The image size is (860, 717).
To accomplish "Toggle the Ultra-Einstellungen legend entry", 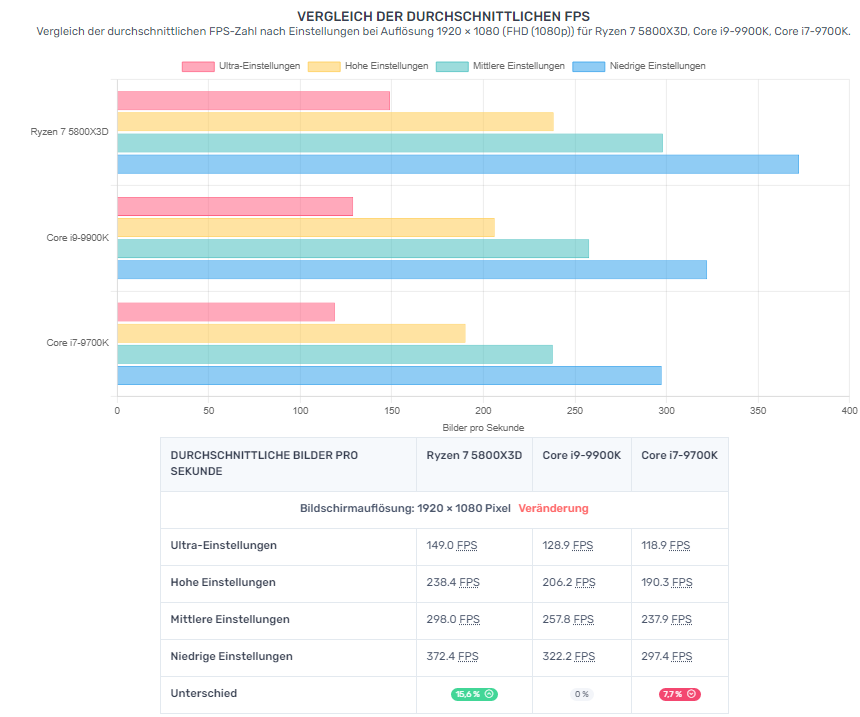I will pos(241,66).
